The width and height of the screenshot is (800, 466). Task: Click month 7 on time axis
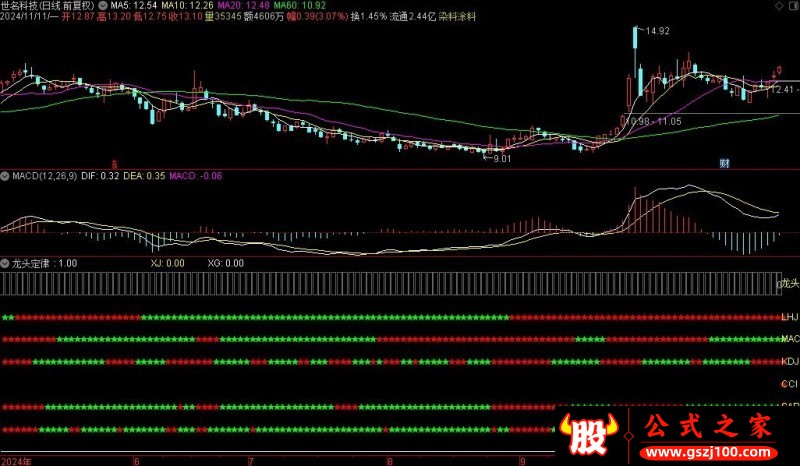pos(251,461)
